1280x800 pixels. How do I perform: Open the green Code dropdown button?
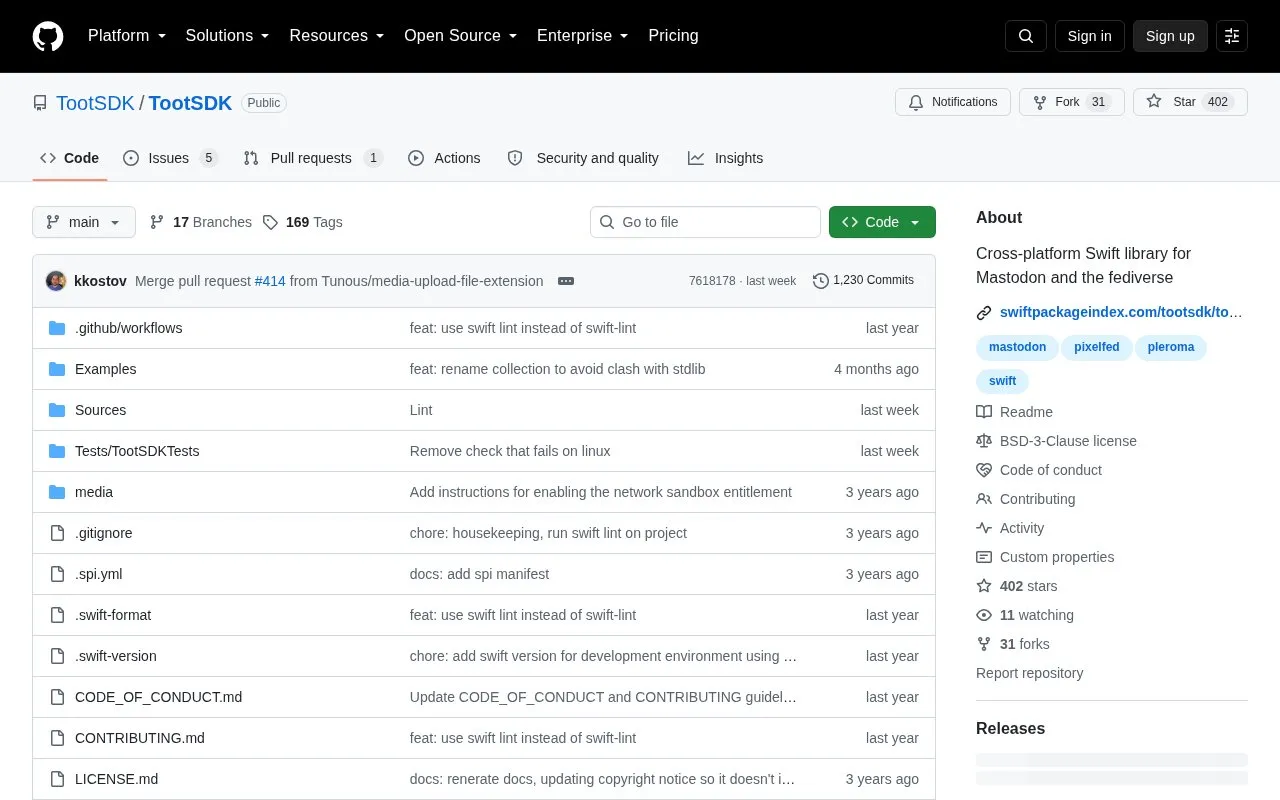882,222
